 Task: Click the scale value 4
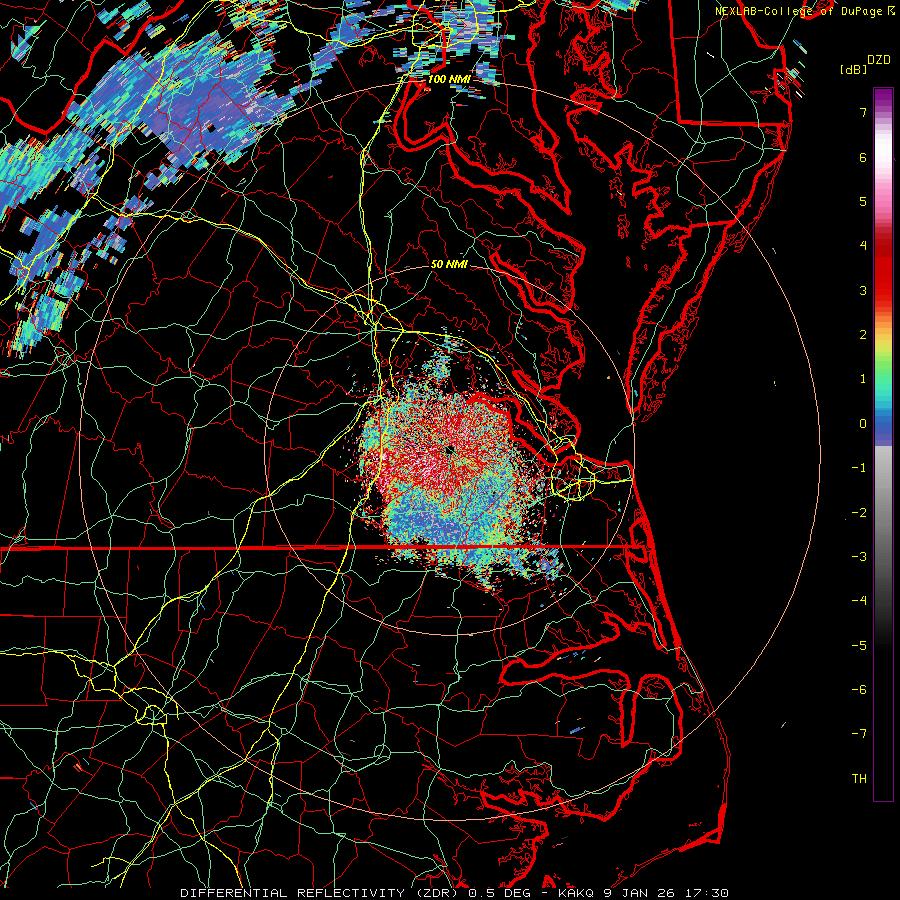[x=863, y=246]
